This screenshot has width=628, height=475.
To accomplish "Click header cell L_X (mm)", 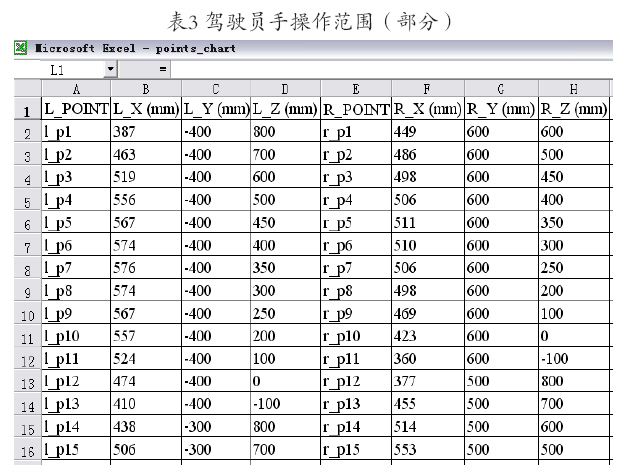I will (146, 109).
